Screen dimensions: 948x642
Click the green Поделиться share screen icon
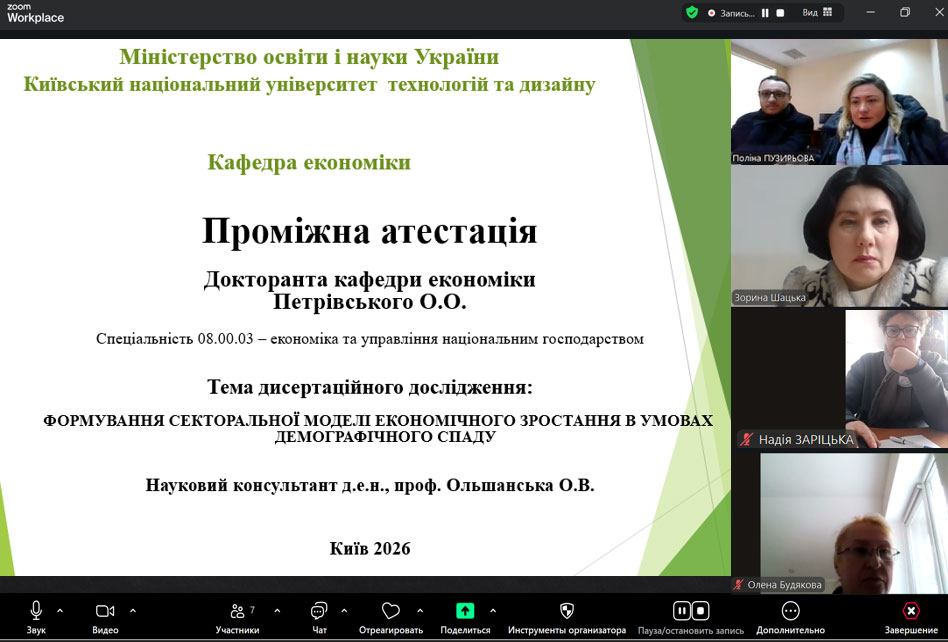coord(465,611)
